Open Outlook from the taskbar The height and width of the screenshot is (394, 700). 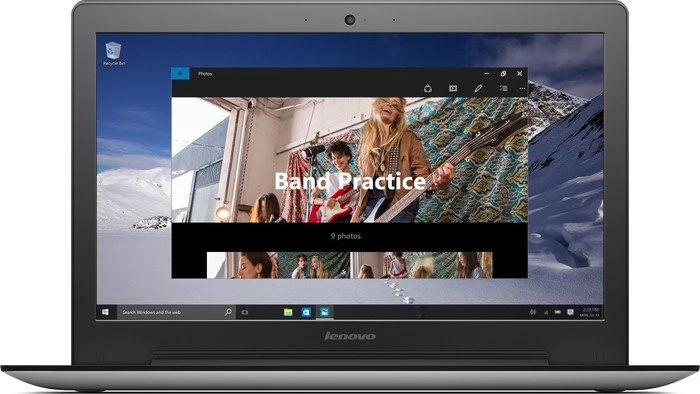point(306,312)
